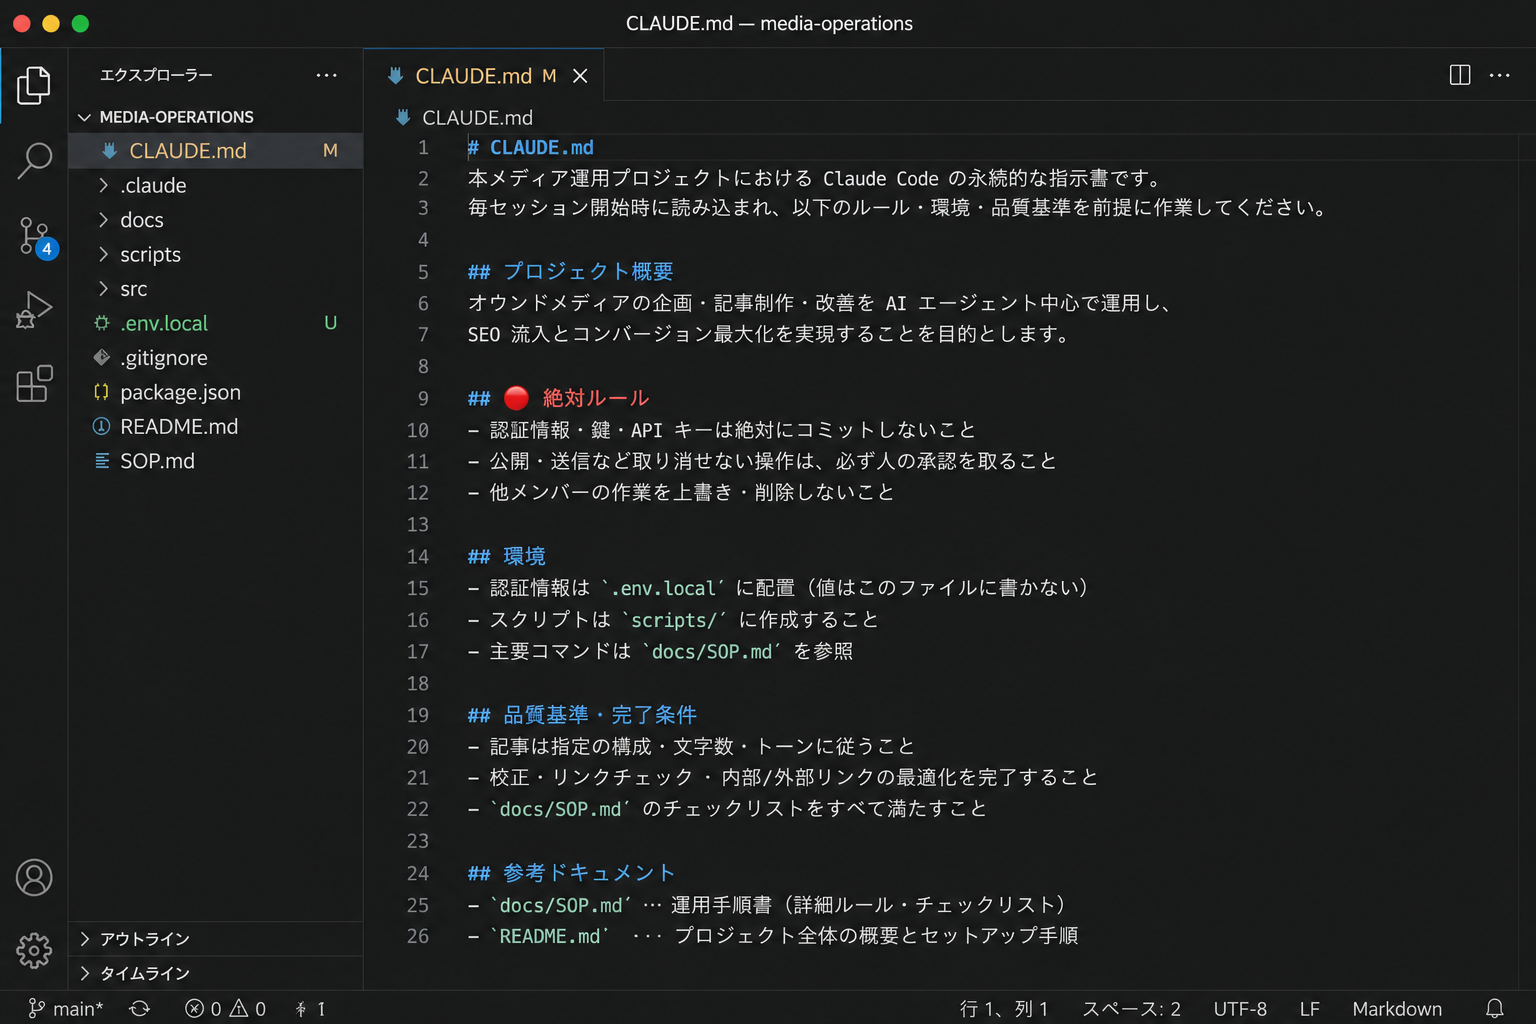
Task: Click `scripts/` code text on line 16
Action: point(674,620)
